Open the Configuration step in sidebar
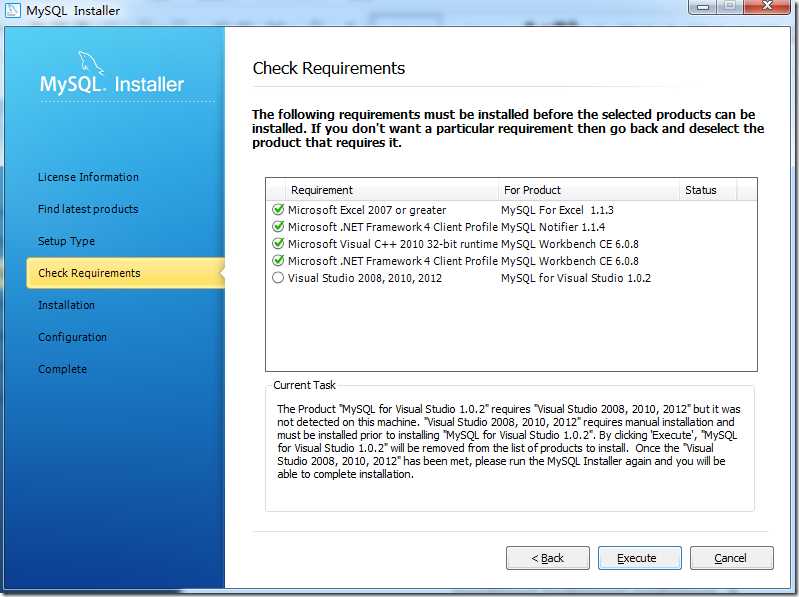 coord(72,337)
